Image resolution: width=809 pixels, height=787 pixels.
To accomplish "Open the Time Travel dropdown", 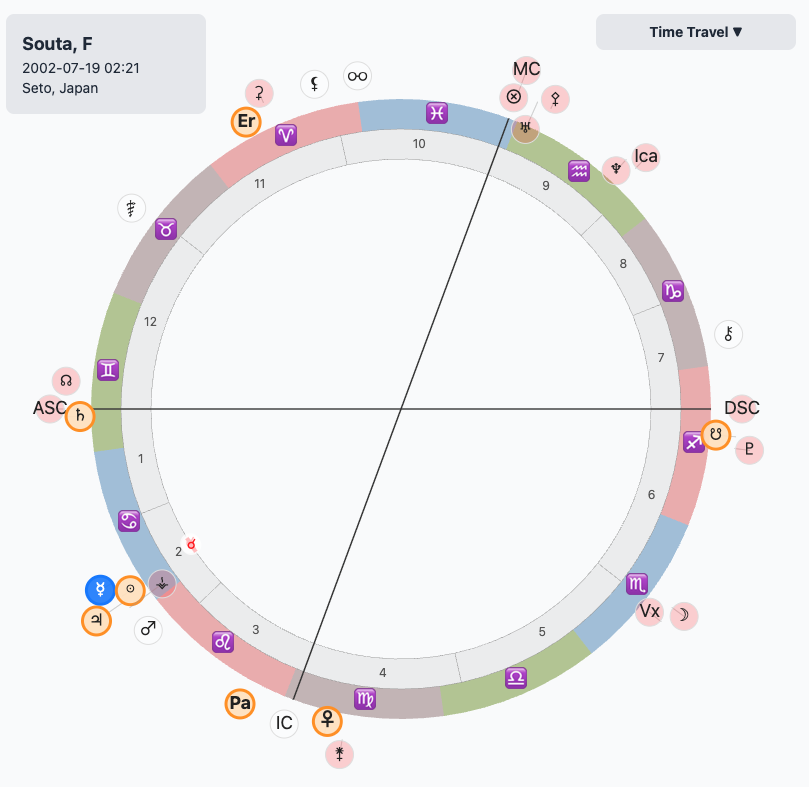I will pyautogui.click(x=695, y=32).
